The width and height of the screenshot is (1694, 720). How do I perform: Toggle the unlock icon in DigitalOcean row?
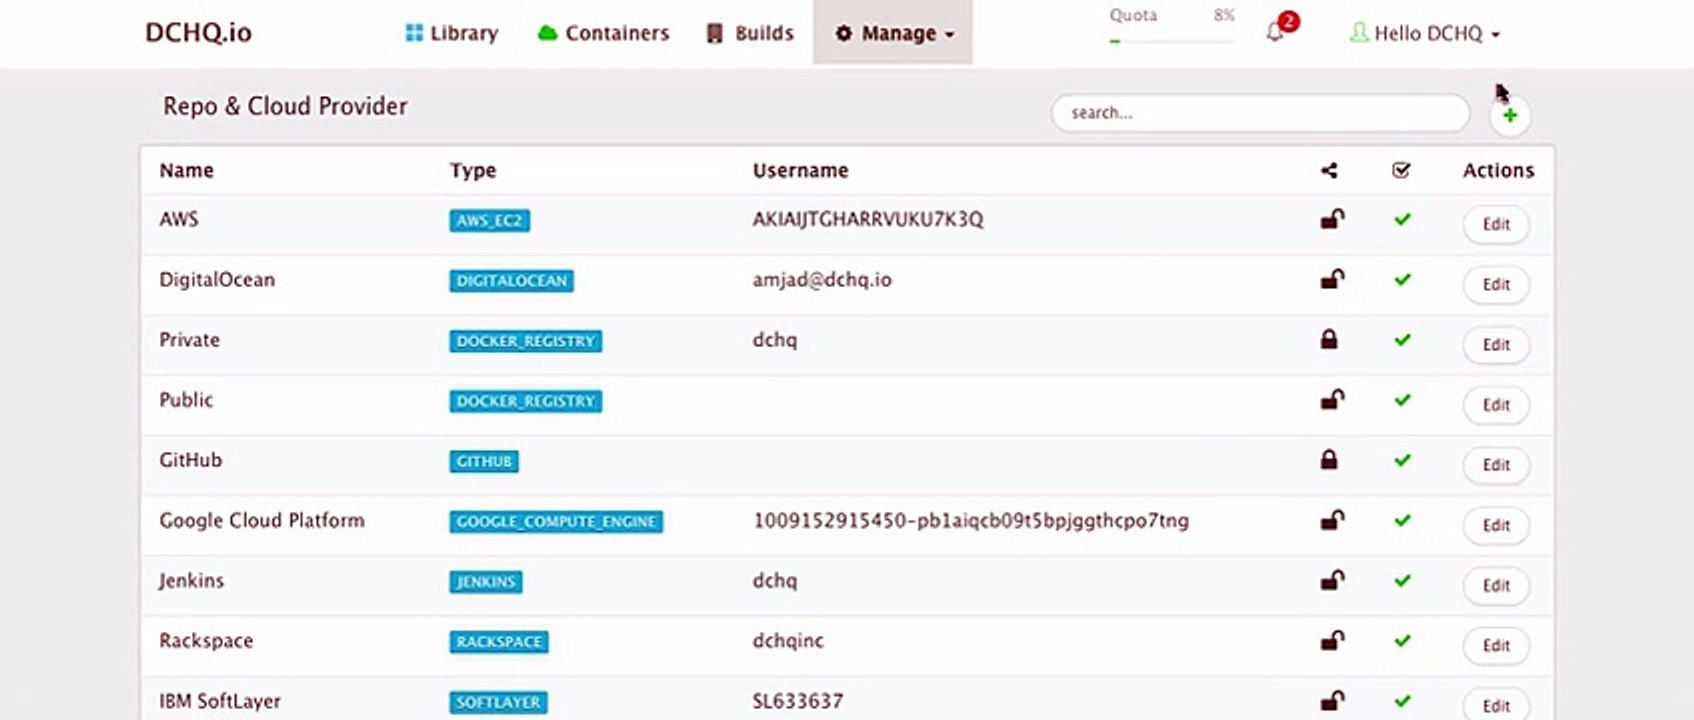pos(1332,279)
